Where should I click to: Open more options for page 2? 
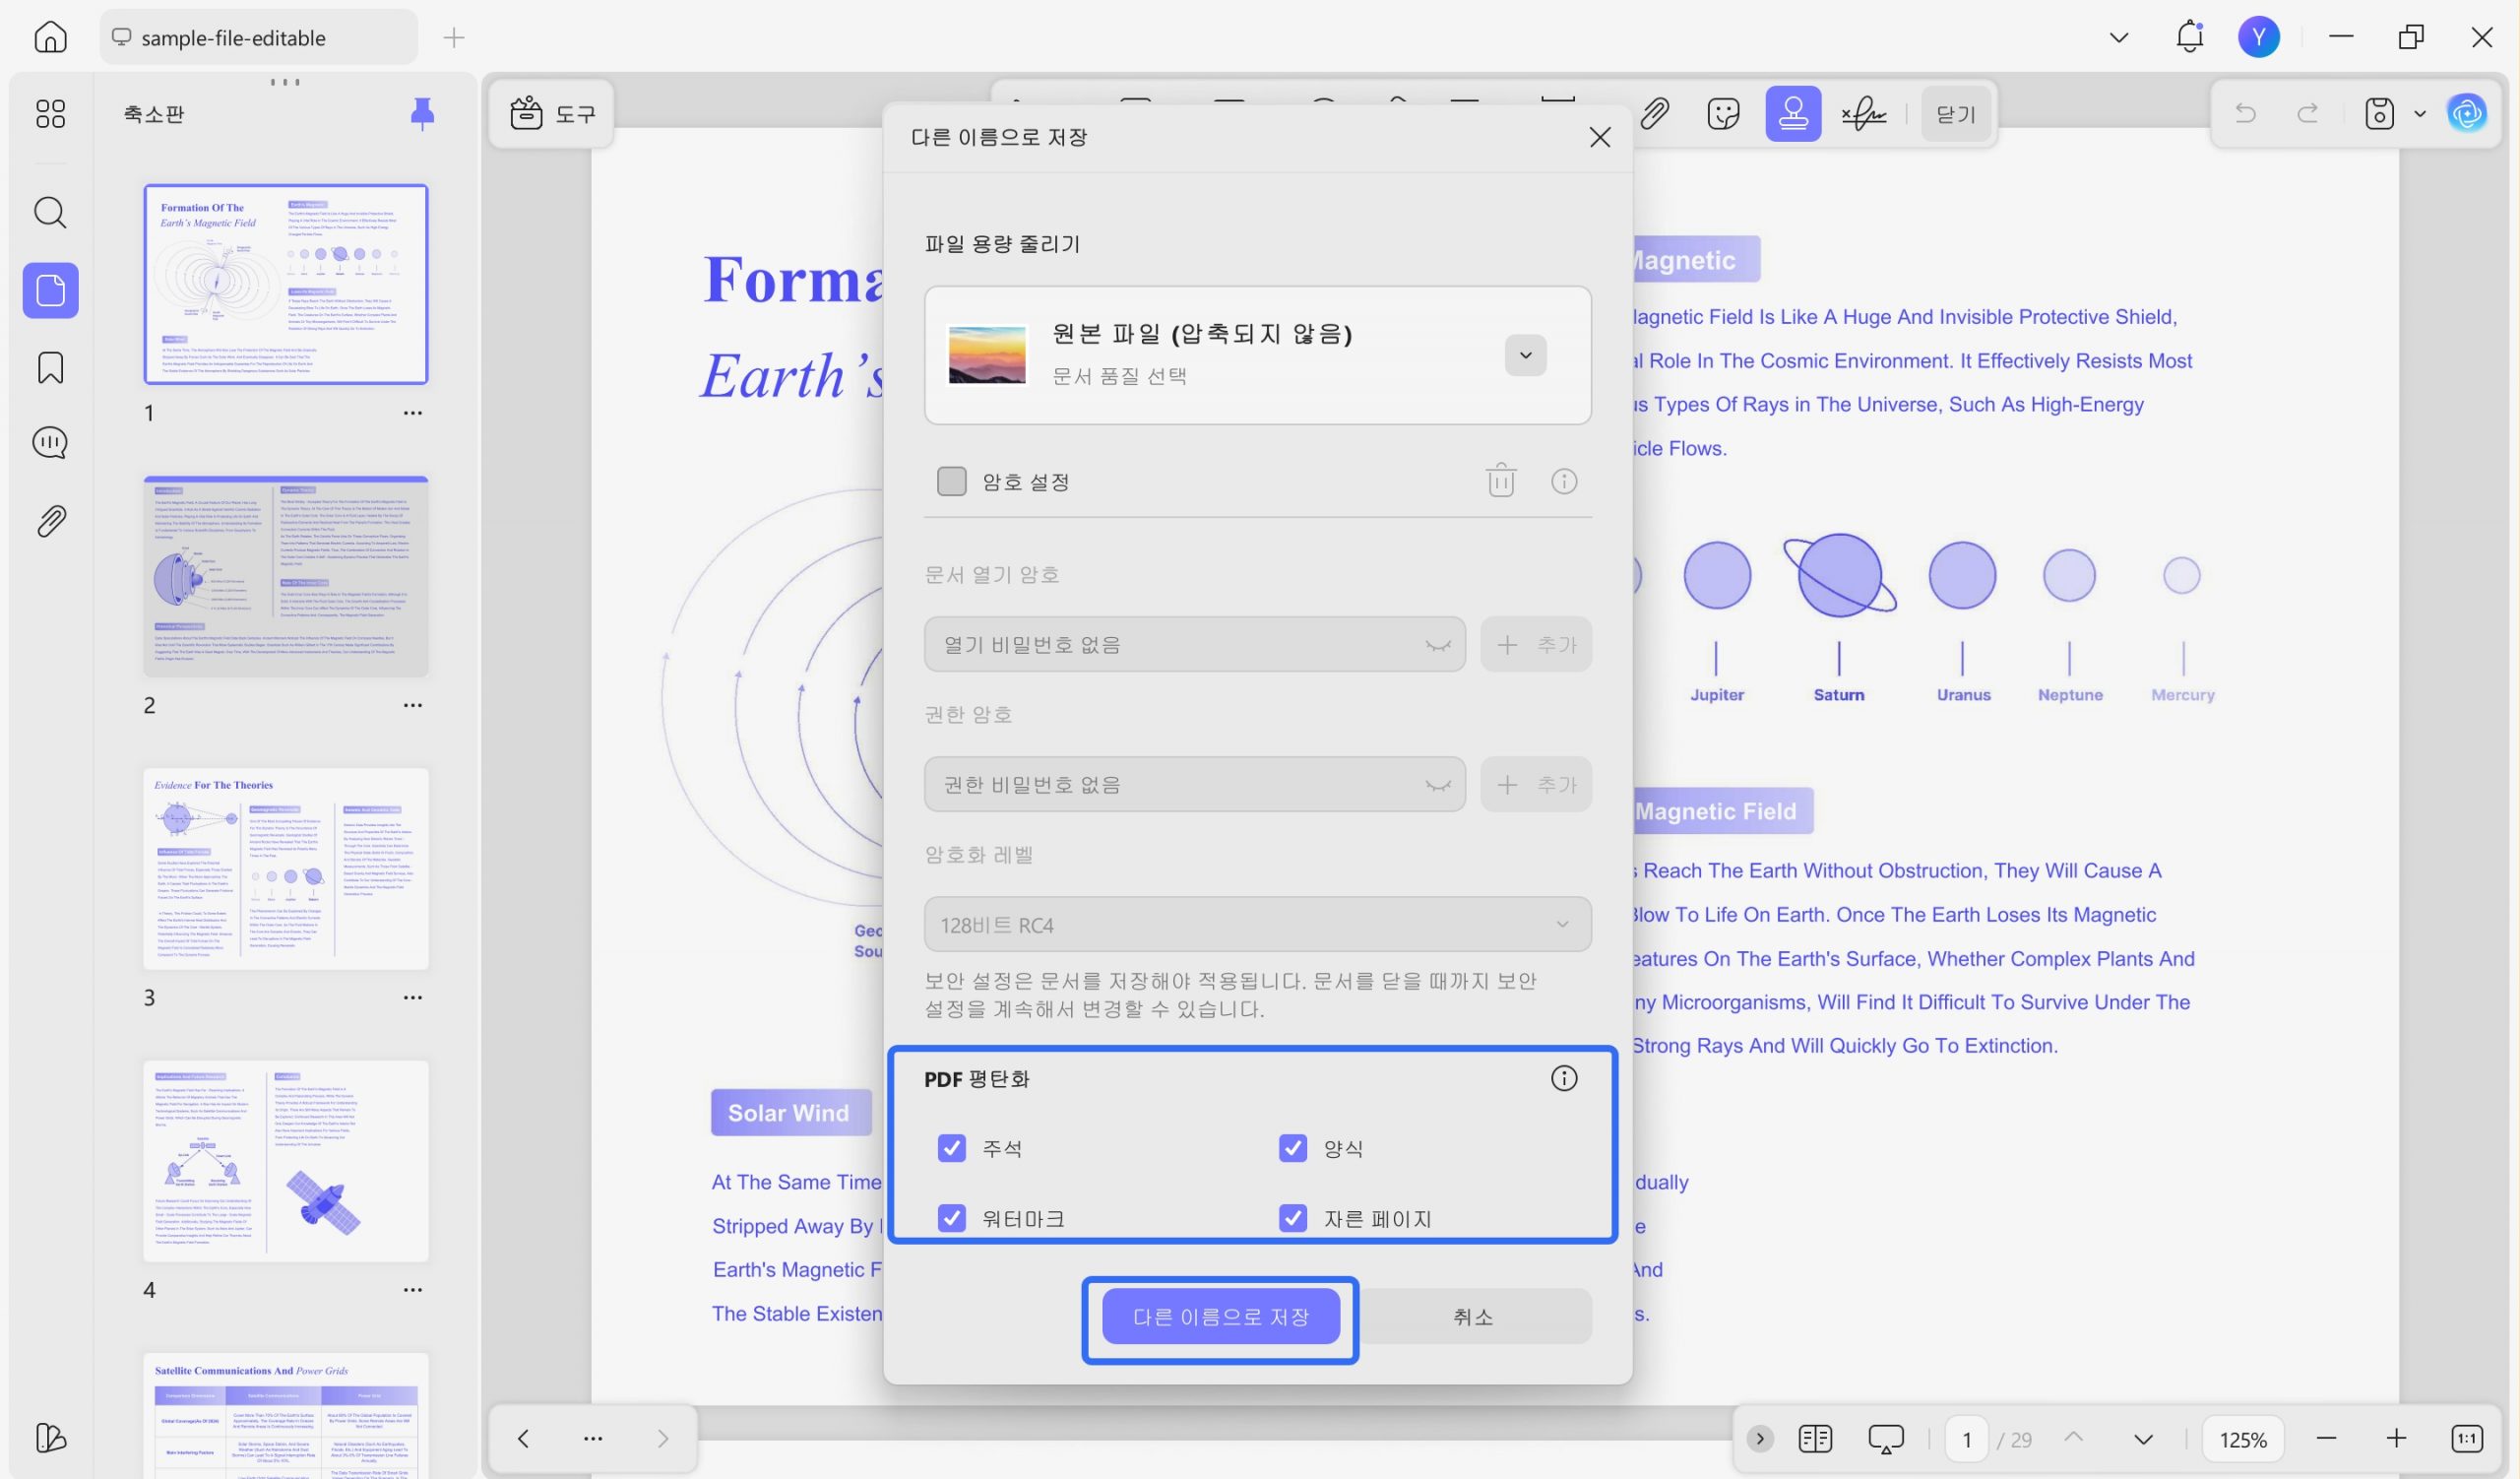coord(413,704)
